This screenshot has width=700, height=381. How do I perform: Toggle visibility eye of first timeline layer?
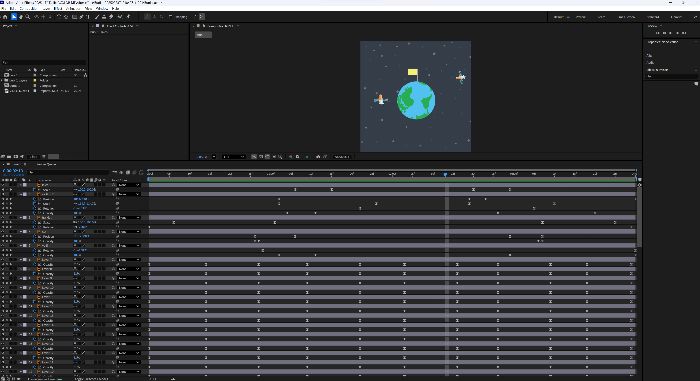tap(3, 184)
